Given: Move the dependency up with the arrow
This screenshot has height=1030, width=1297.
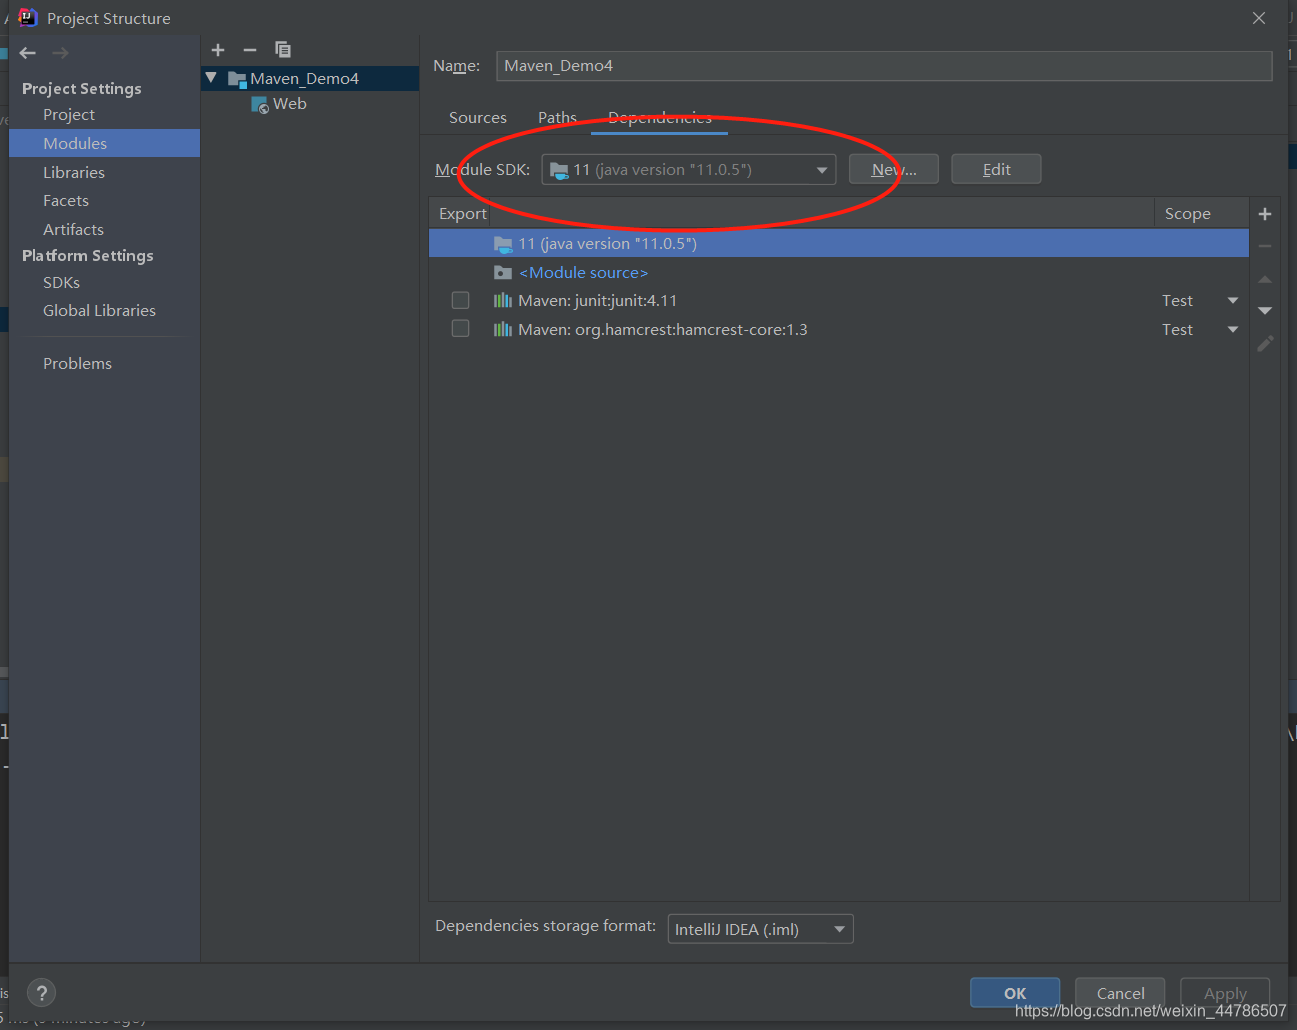Looking at the screenshot, I should pos(1265,279).
